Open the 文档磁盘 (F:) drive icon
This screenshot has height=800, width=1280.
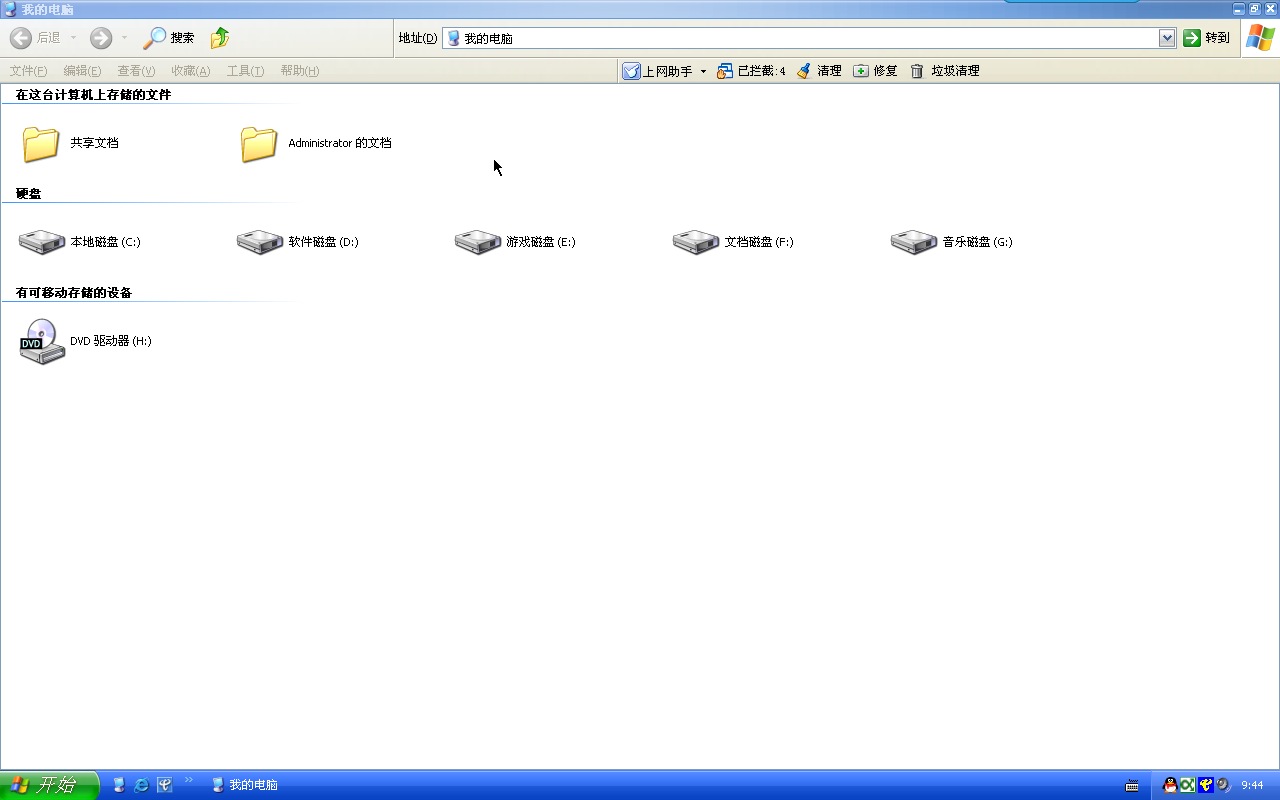click(696, 242)
